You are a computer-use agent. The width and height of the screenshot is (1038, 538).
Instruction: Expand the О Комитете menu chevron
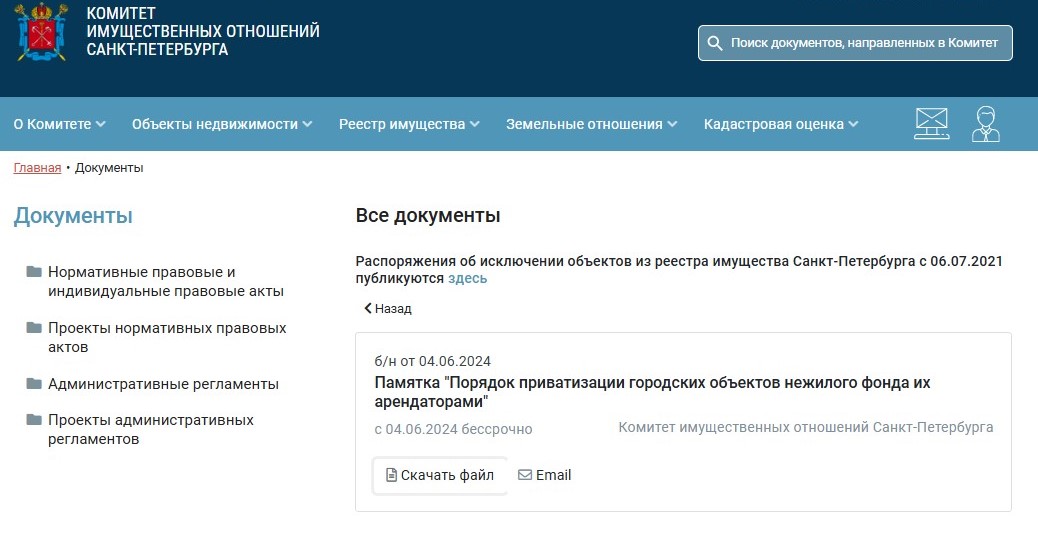click(101, 124)
